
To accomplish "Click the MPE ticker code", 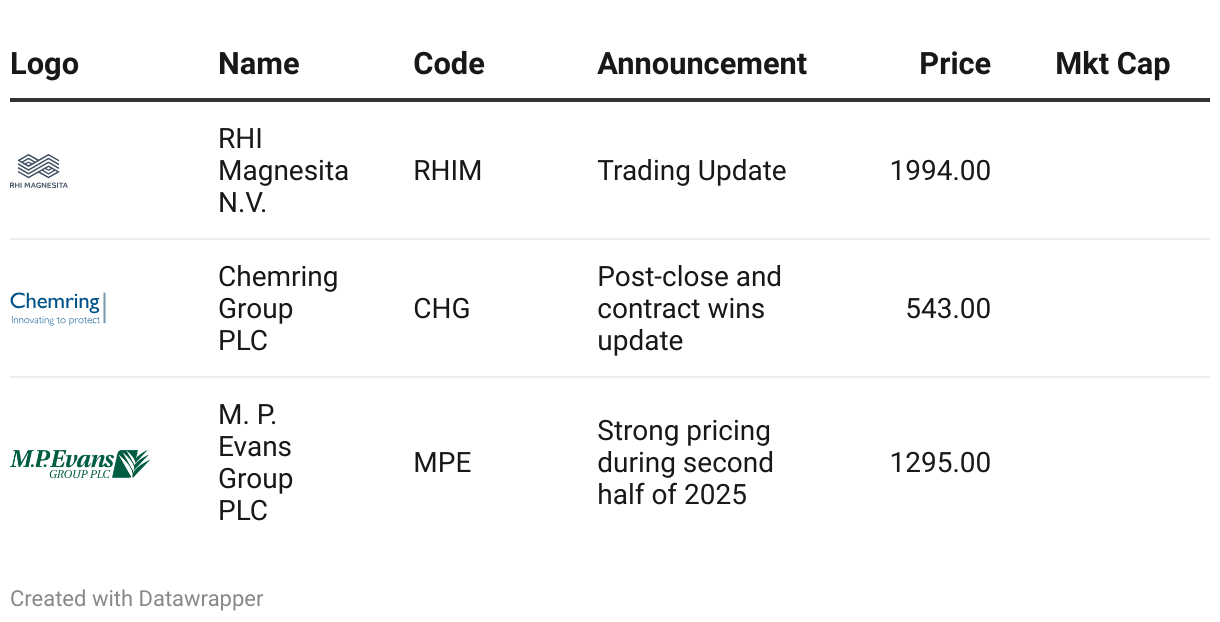I will tap(442, 463).
